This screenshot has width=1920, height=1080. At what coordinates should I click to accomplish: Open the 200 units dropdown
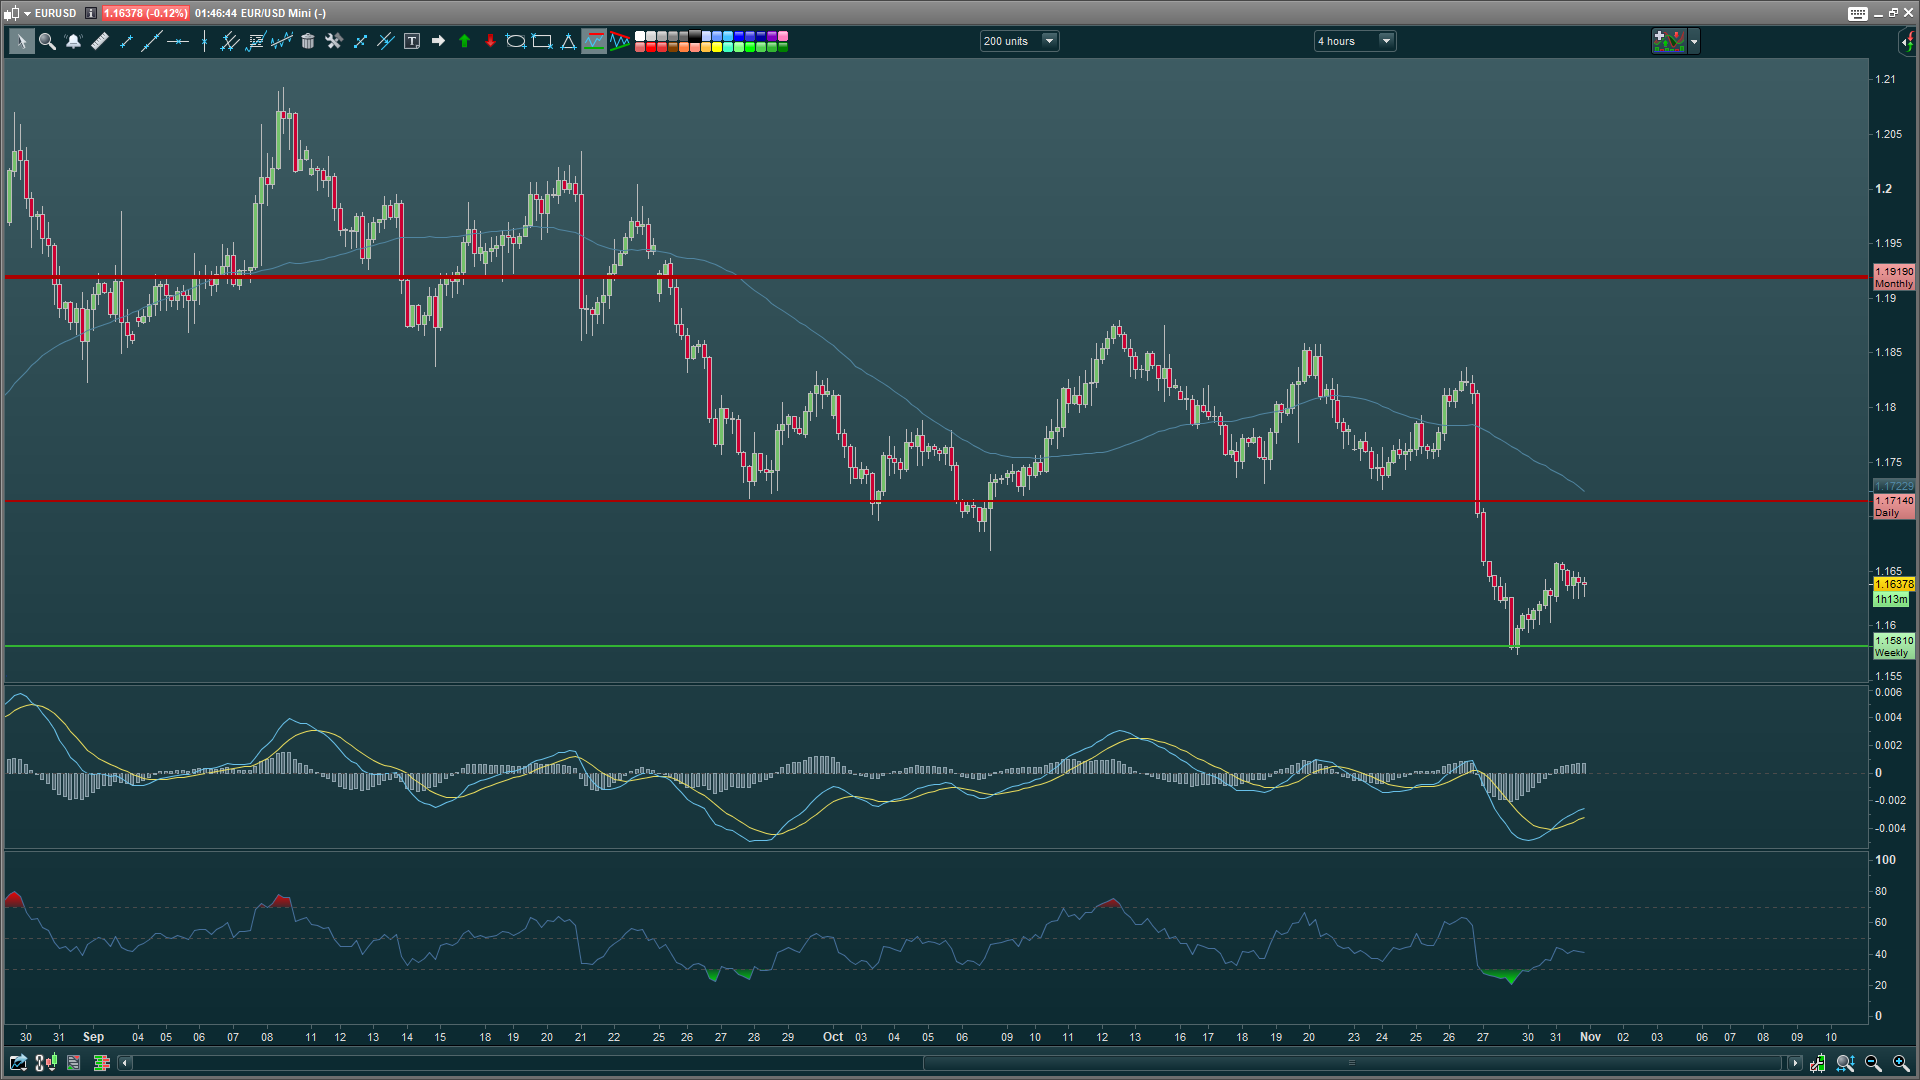click(x=1049, y=41)
